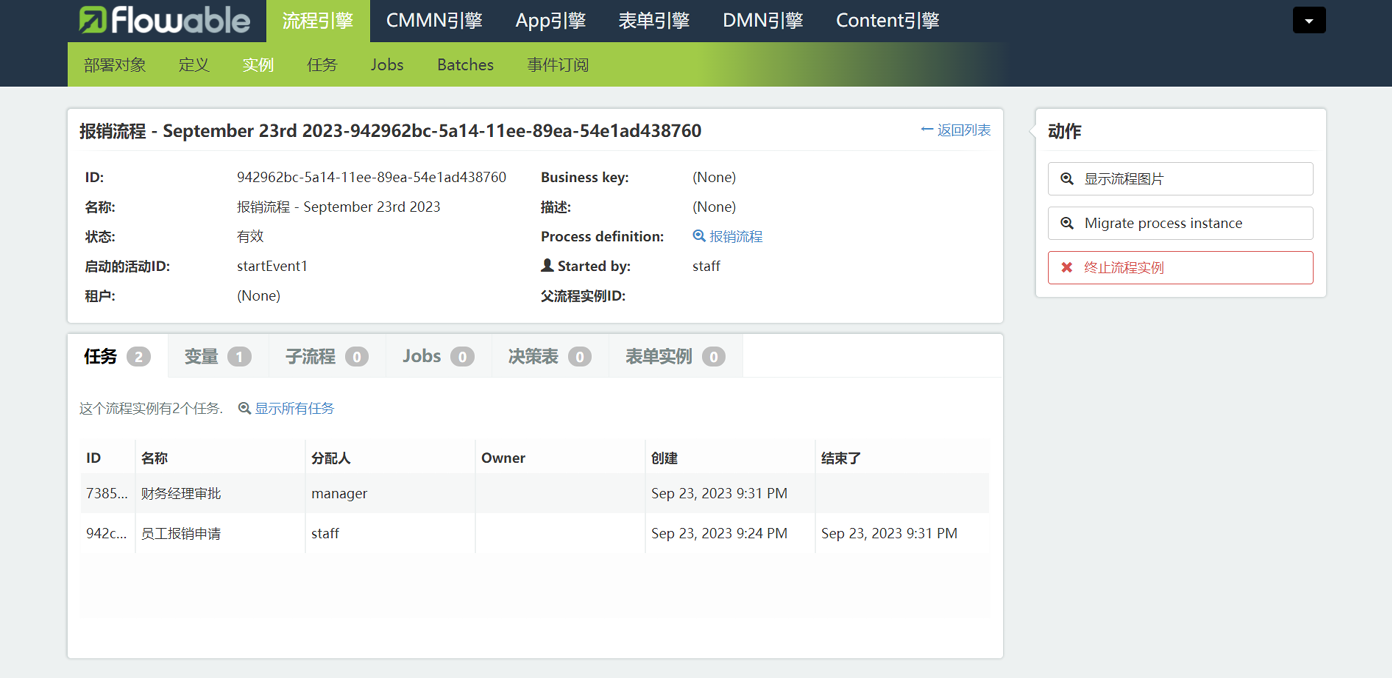Click the left arrow icon by 返回列表
The width and height of the screenshot is (1392, 678).
point(926,130)
